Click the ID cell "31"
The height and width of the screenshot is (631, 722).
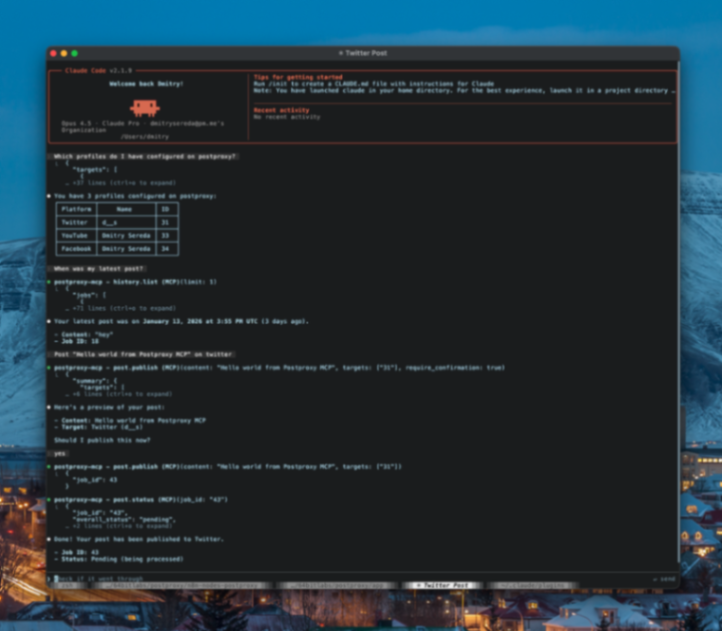165,222
